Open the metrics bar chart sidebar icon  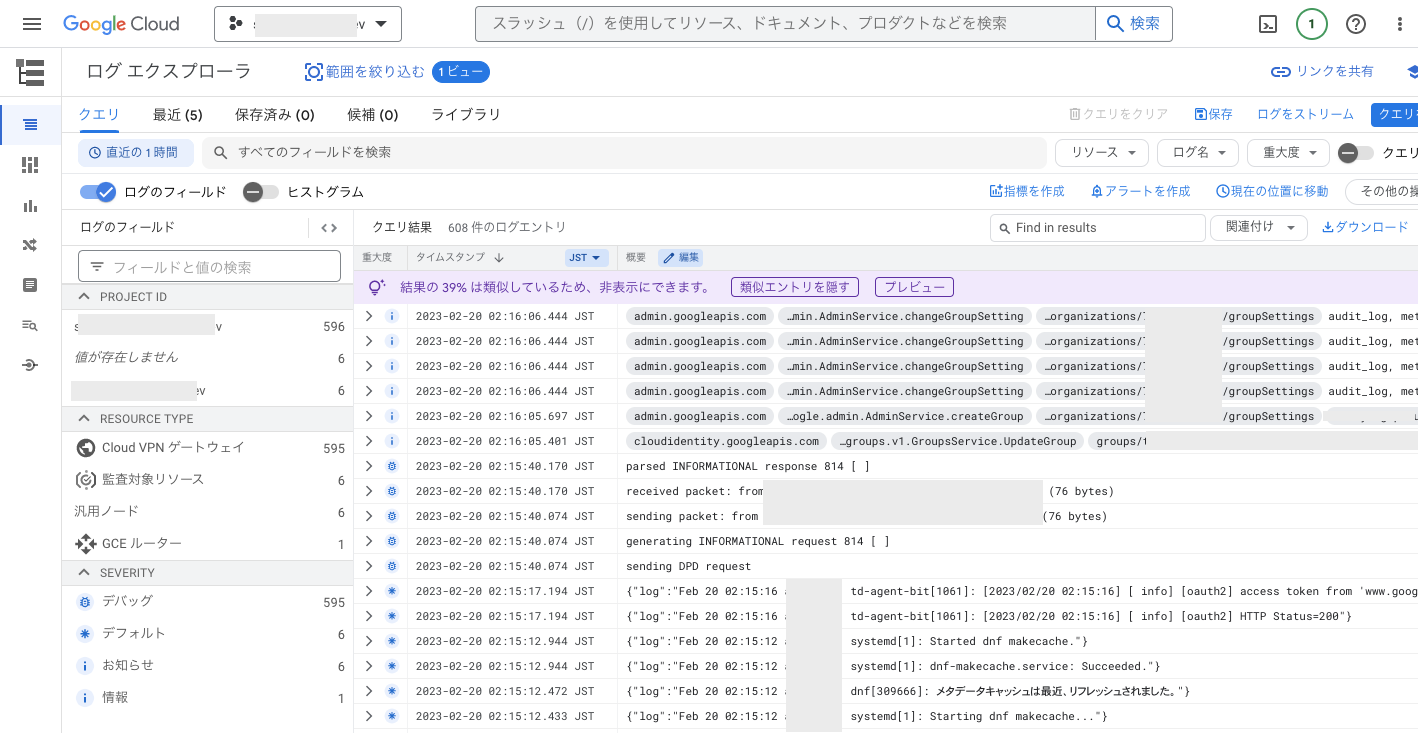pyautogui.click(x=30, y=205)
